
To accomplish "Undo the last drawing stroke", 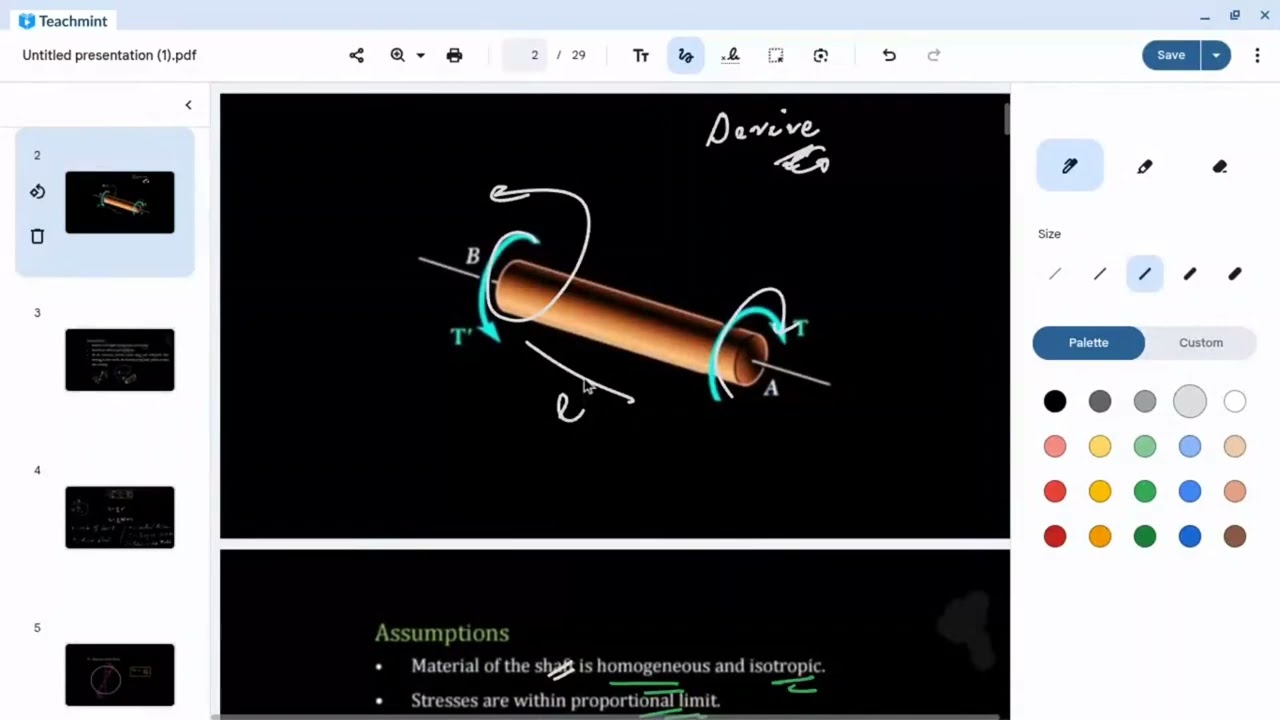I will point(889,55).
